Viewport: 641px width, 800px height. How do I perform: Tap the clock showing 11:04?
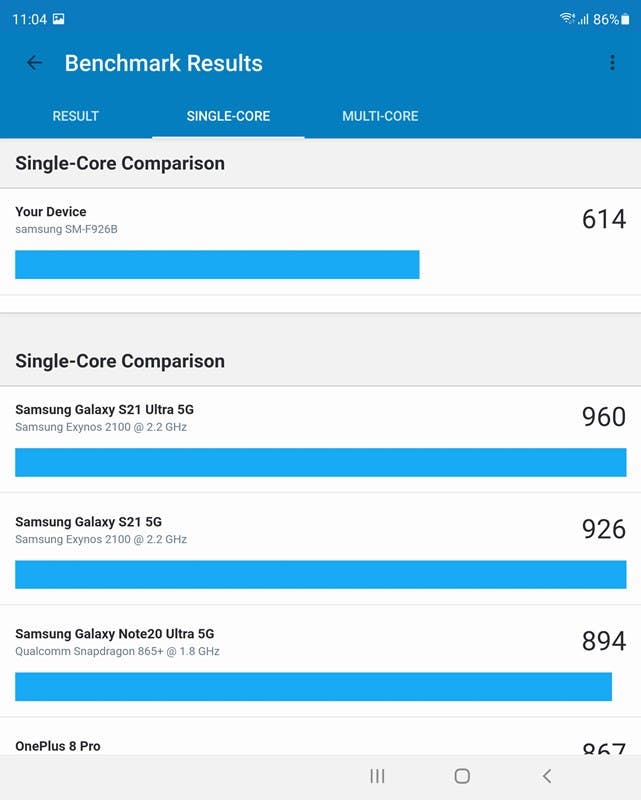29,19
